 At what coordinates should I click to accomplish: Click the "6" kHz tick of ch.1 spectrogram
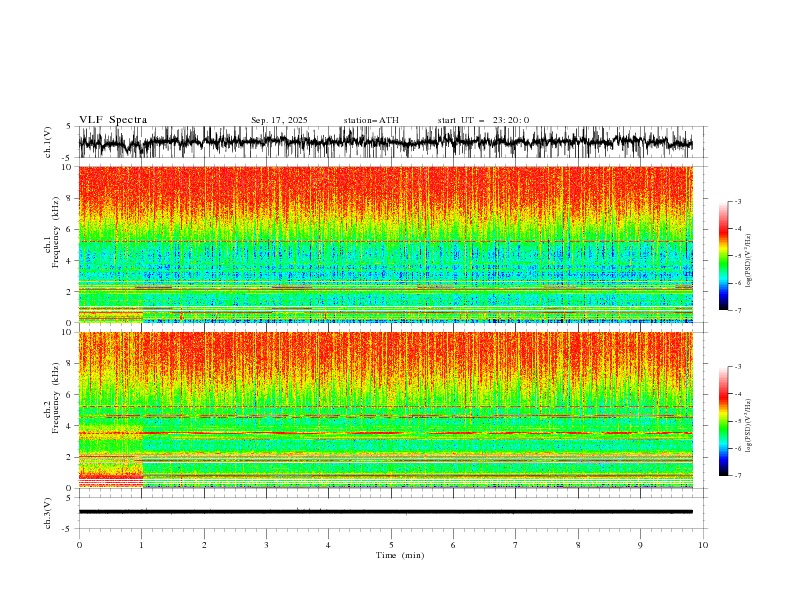(70, 229)
